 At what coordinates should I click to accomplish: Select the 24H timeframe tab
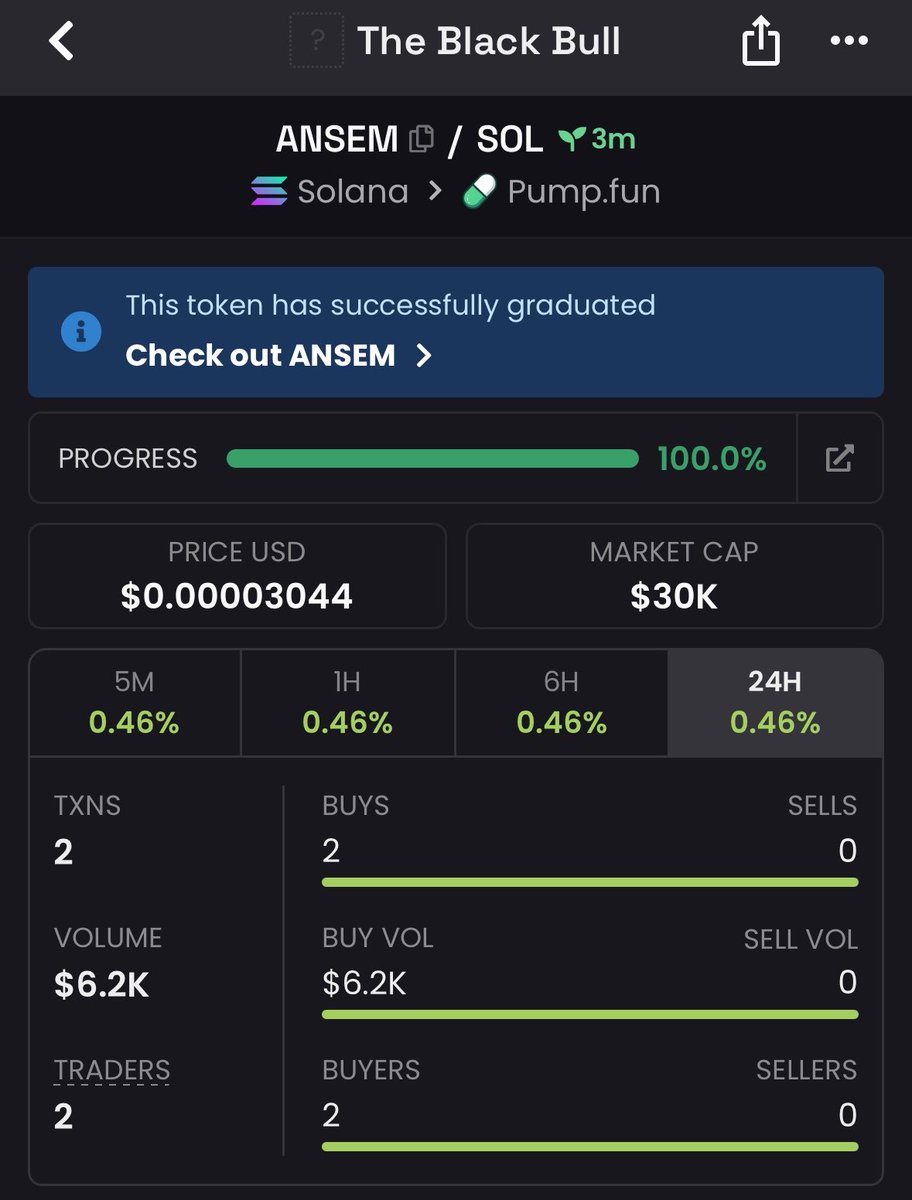tap(775, 702)
